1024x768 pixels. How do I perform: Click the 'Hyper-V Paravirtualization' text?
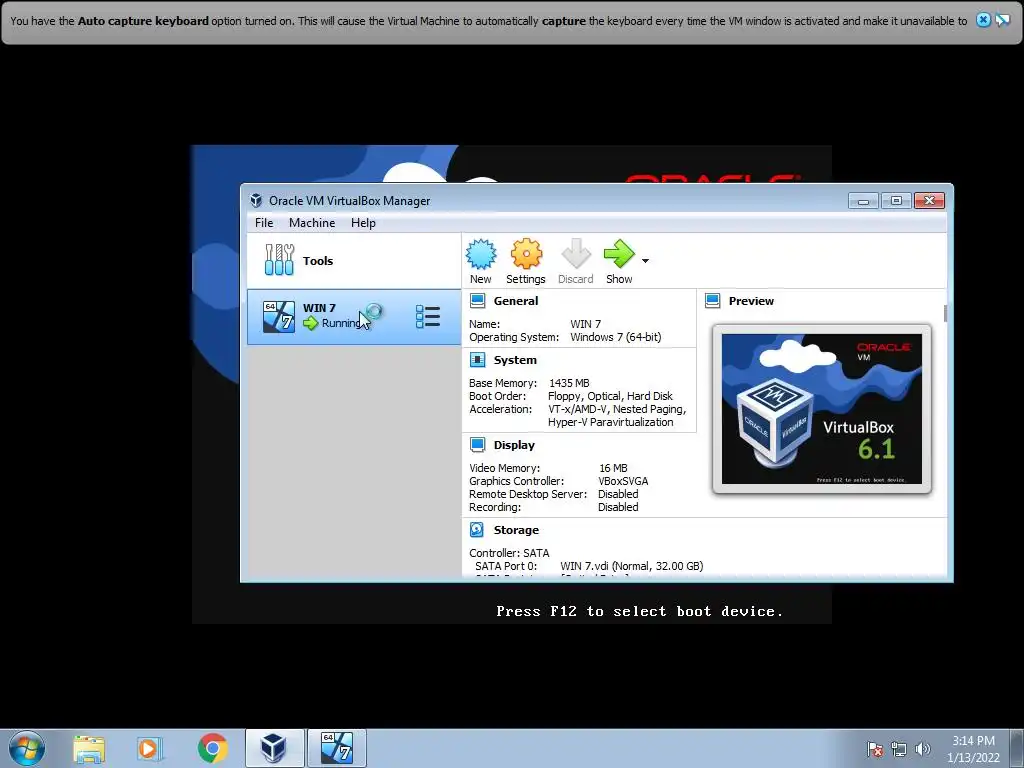tap(611, 422)
